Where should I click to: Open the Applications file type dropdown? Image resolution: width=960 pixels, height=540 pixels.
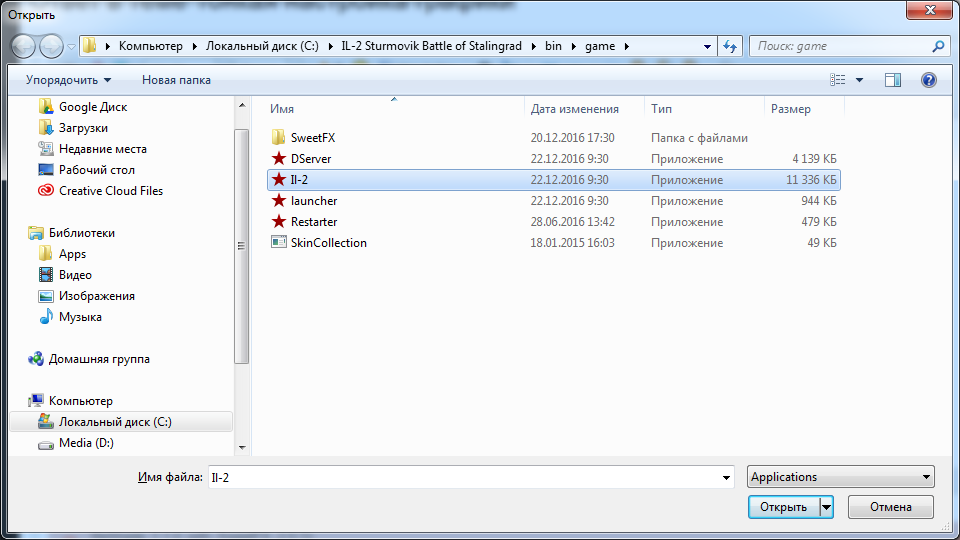(x=841, y=476)
